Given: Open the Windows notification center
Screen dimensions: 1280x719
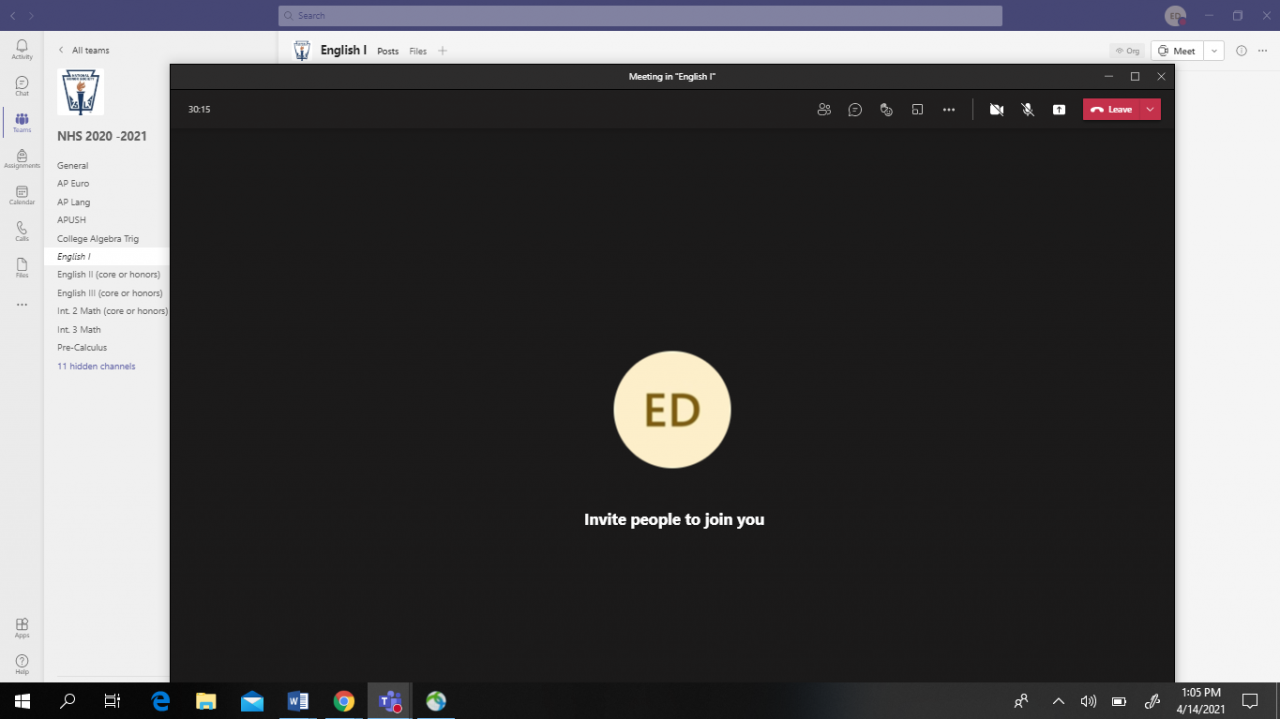Looking at the screenshot, I should click(x=1249, y=701).
